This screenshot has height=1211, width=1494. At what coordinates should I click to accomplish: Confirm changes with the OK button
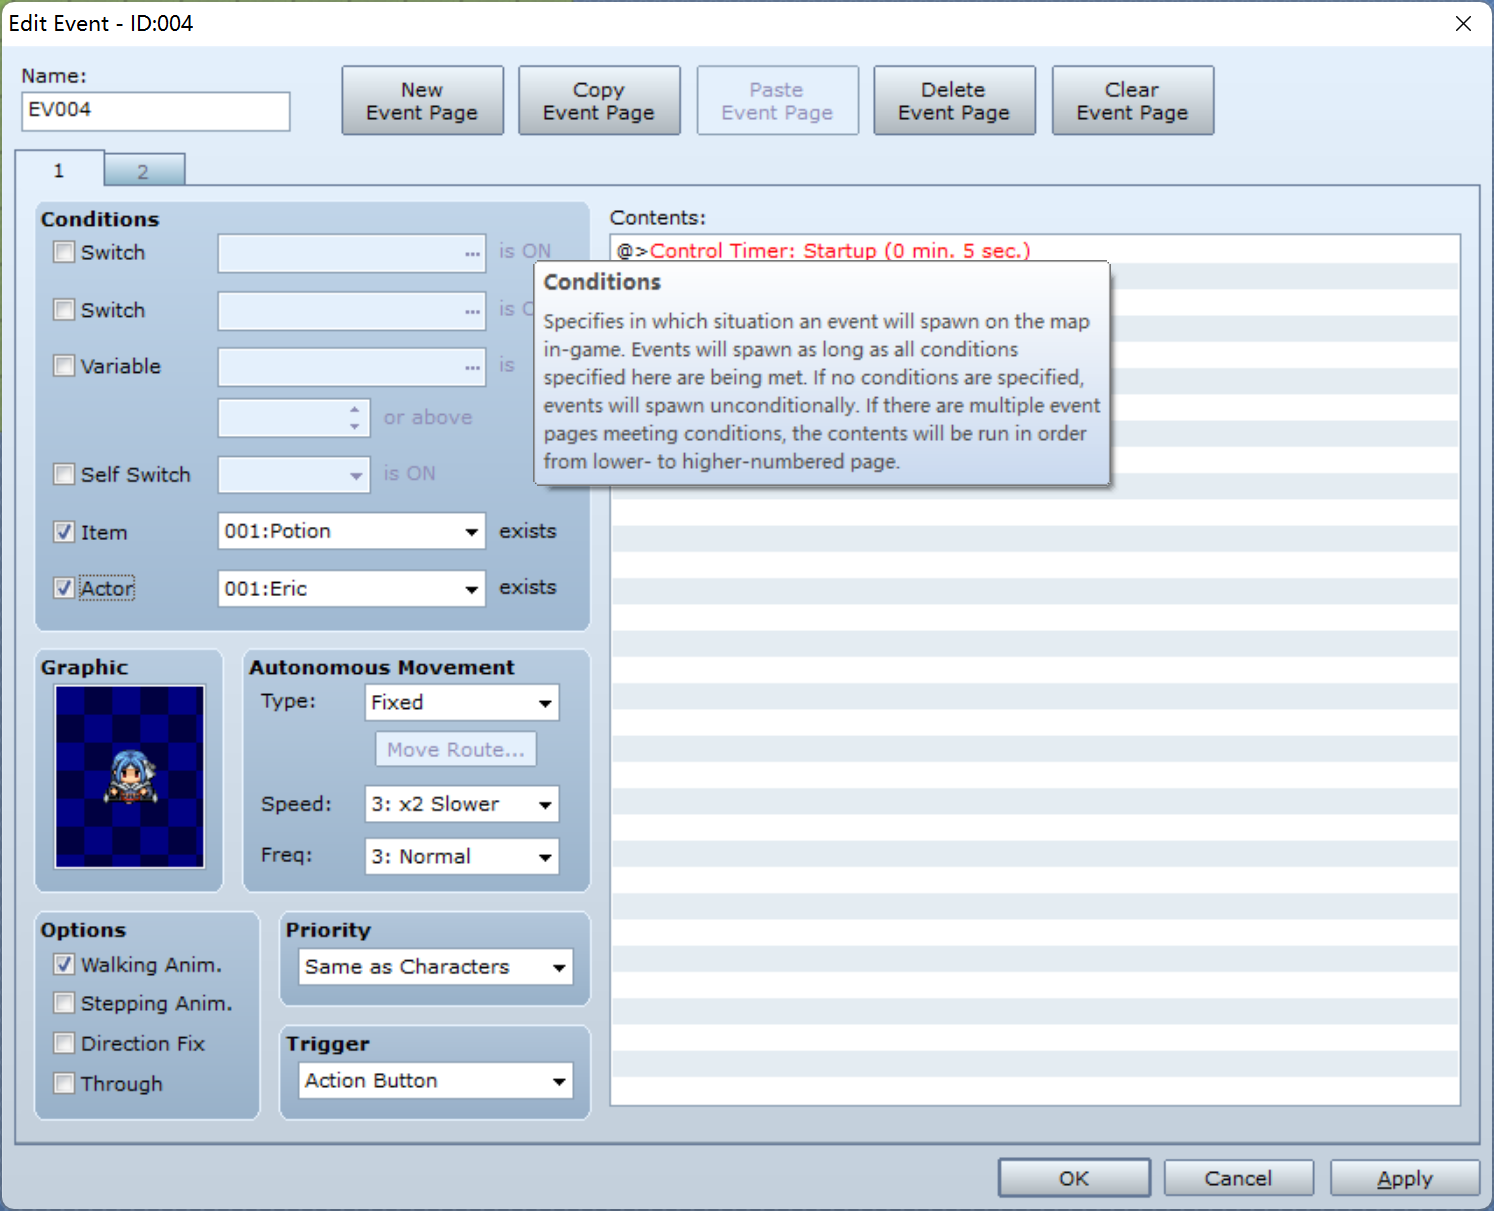coord(1074,1178)
